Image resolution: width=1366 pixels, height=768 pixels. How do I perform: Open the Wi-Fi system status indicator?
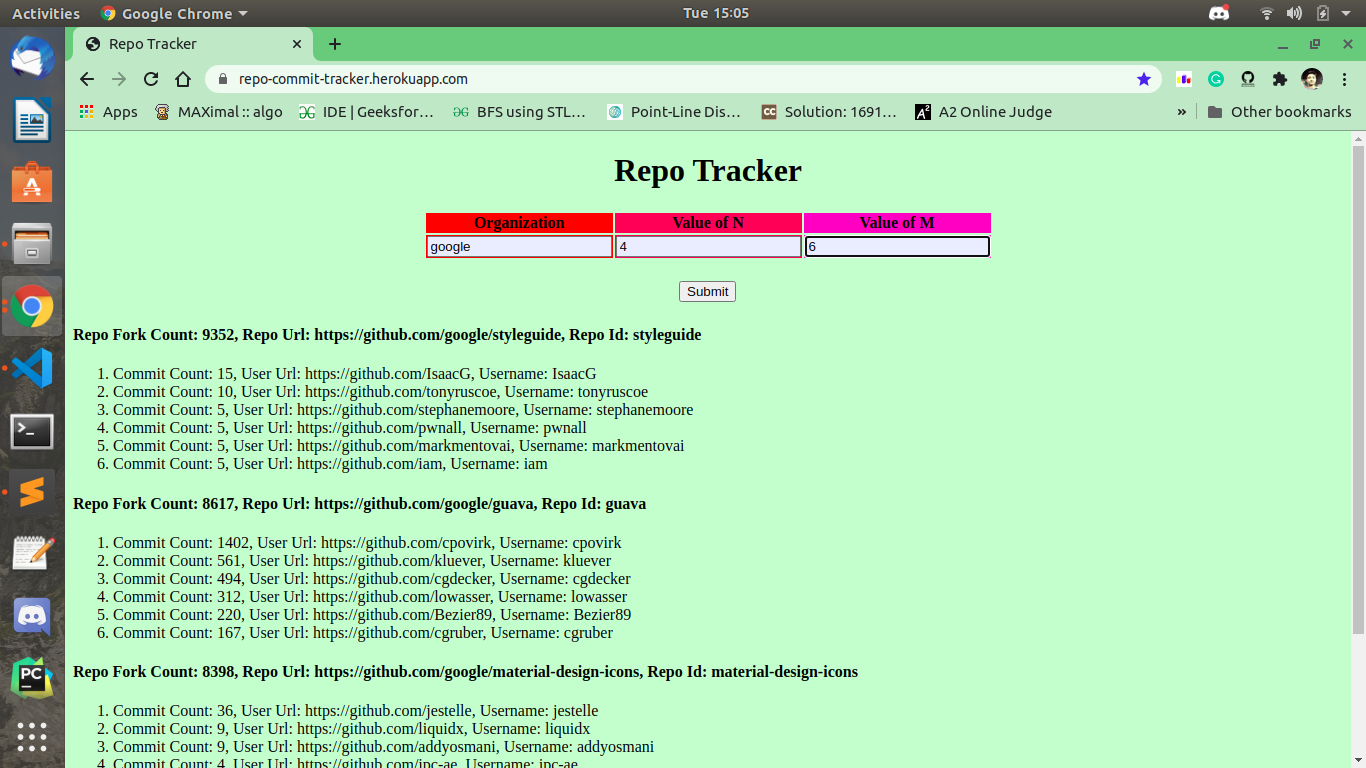pyautogui.click(x=1267, y=13)
